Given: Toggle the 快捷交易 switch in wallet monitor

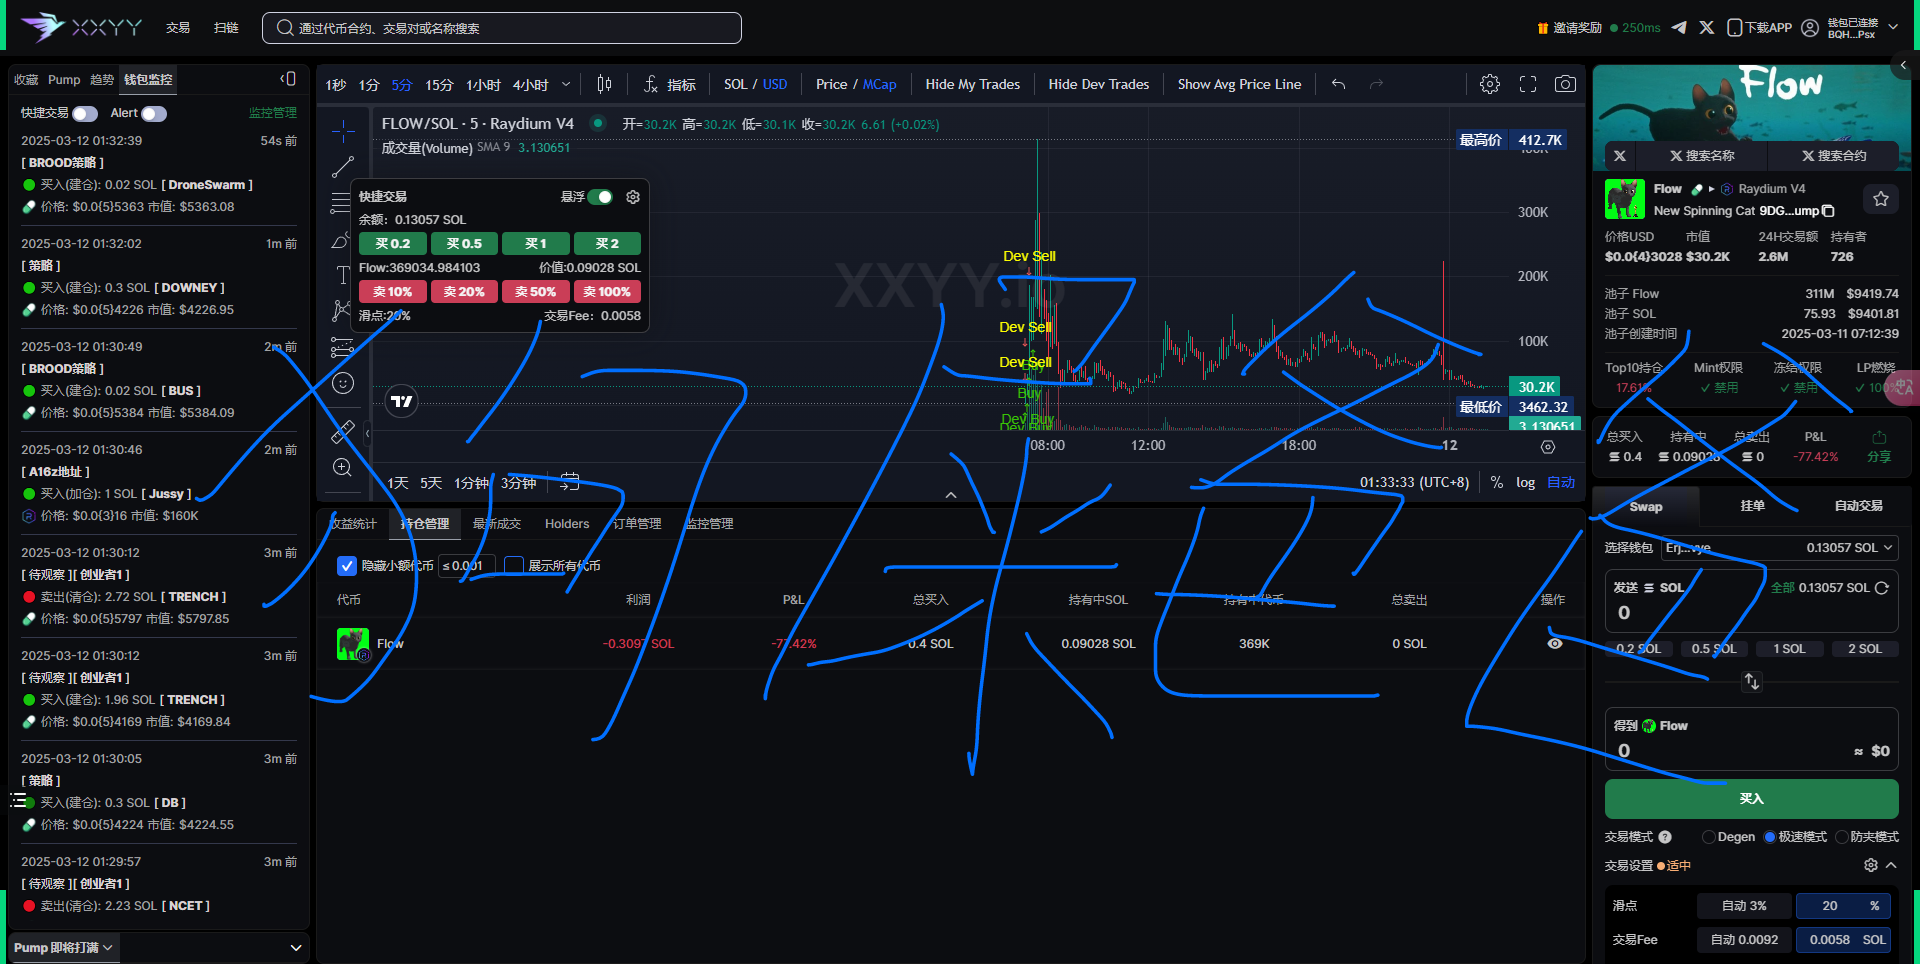Looking at the screenshot, I should [x=85, y=114].
